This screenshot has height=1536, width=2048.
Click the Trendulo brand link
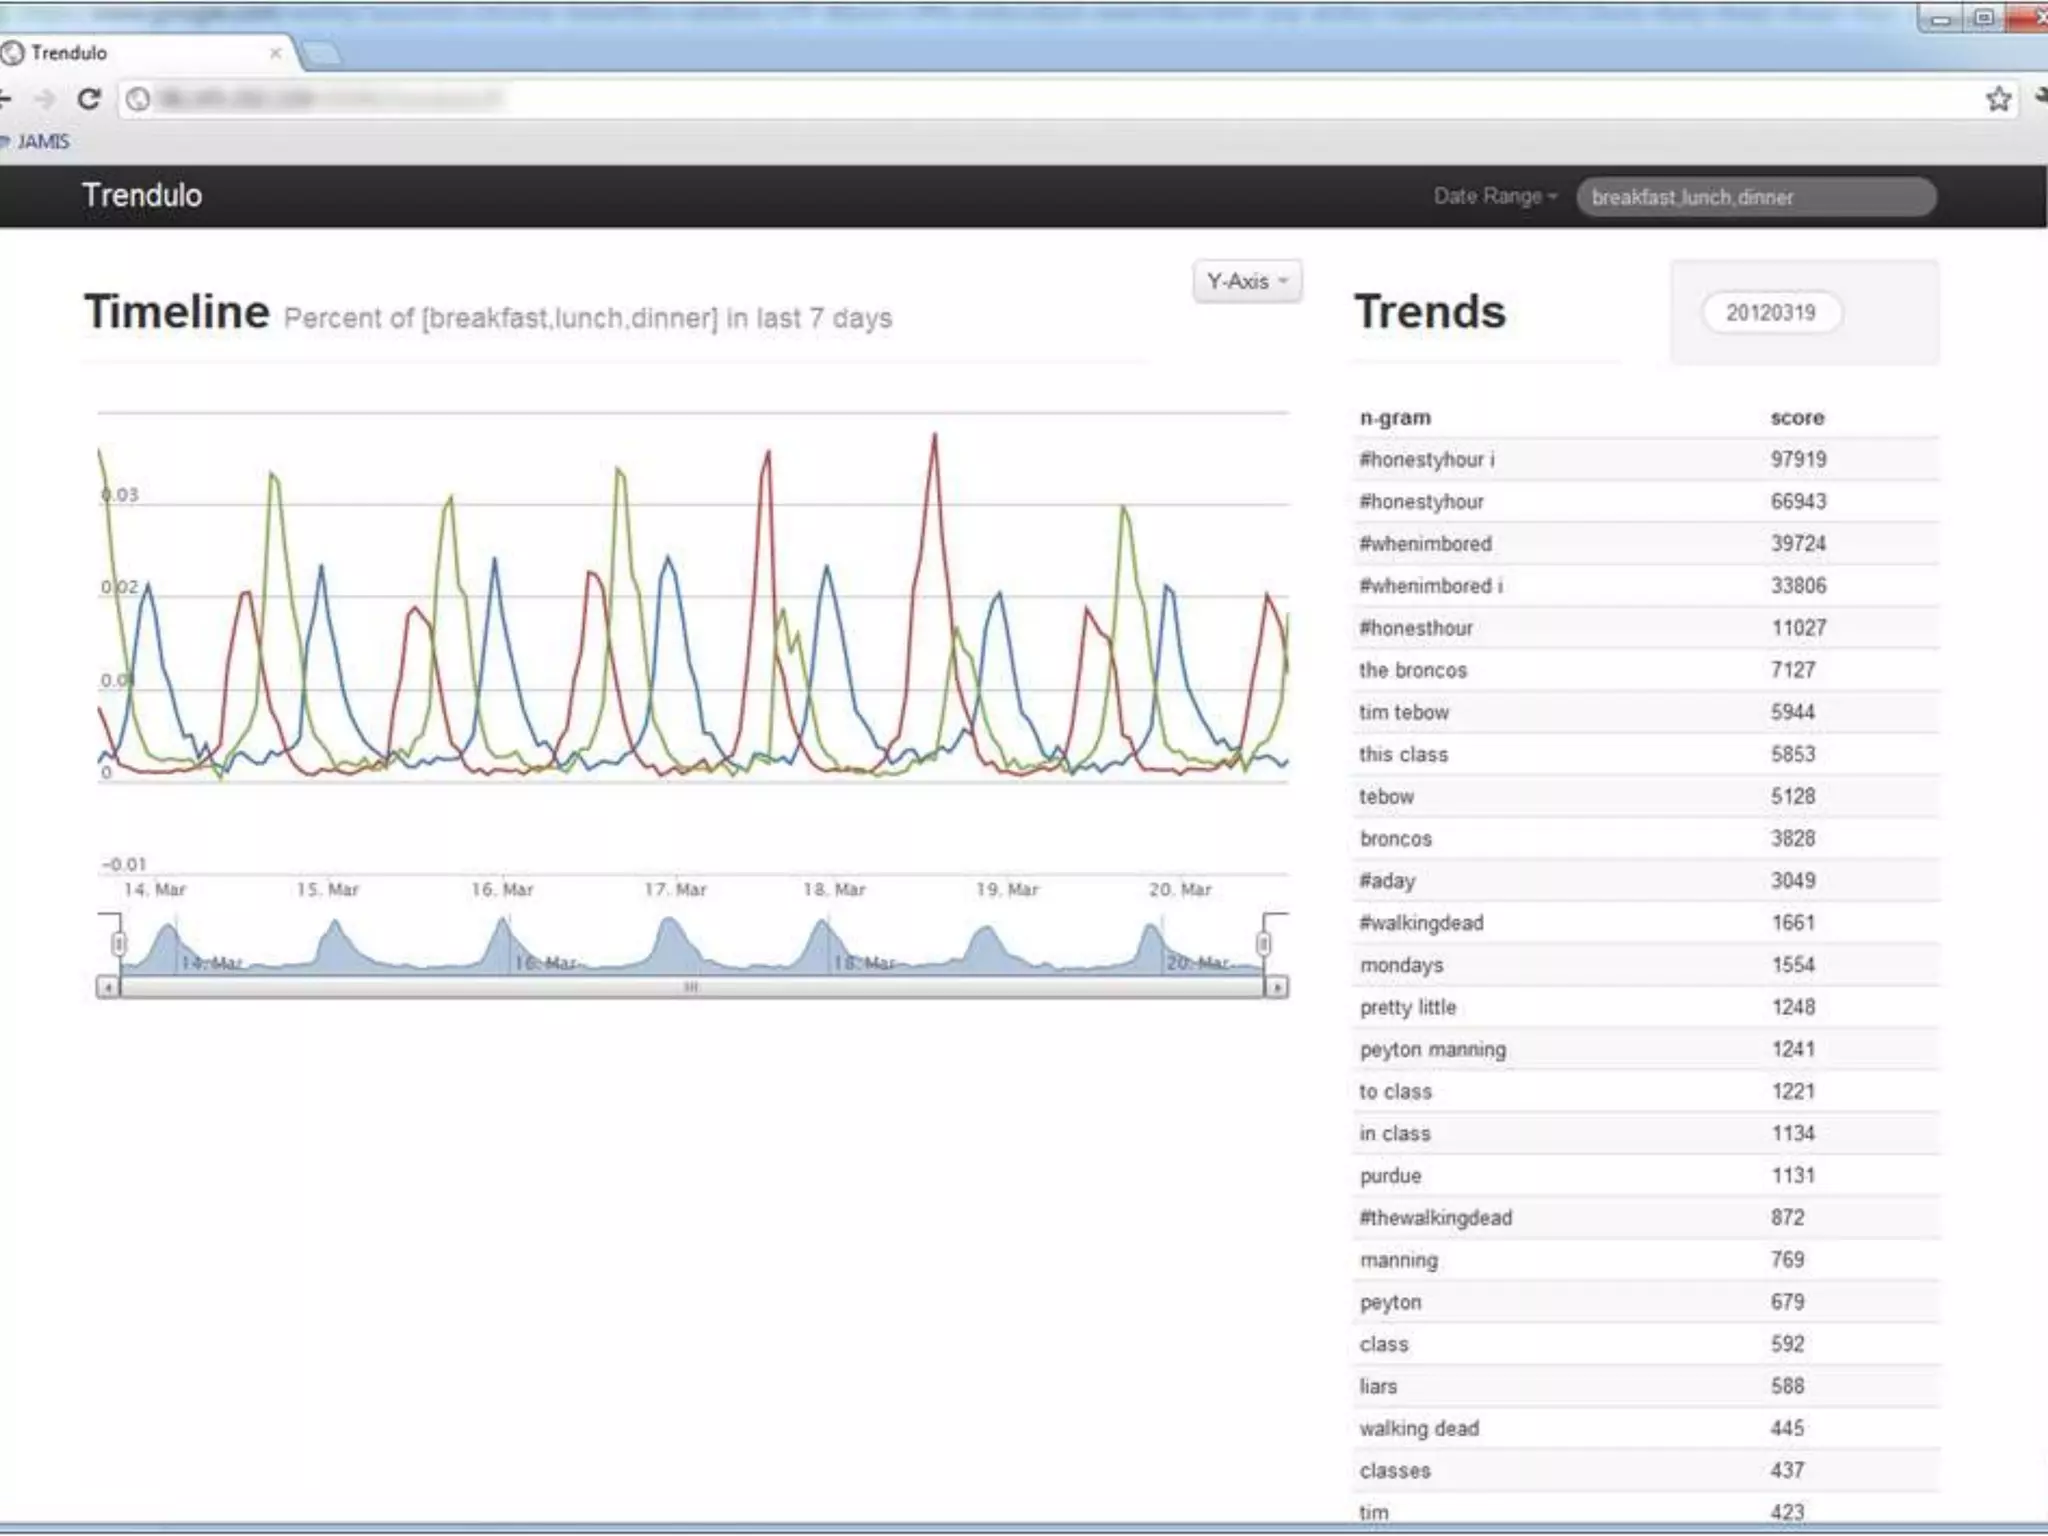click(x=142, y=195)
